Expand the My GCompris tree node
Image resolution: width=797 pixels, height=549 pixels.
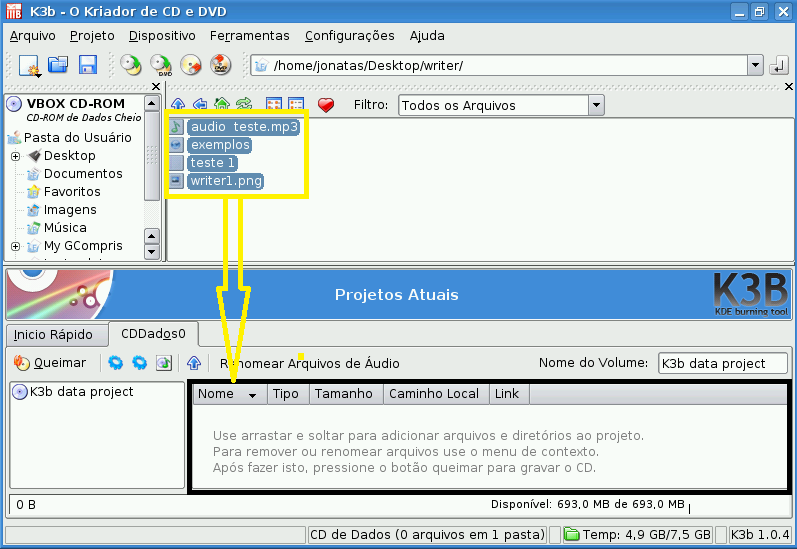coord(16,247)
